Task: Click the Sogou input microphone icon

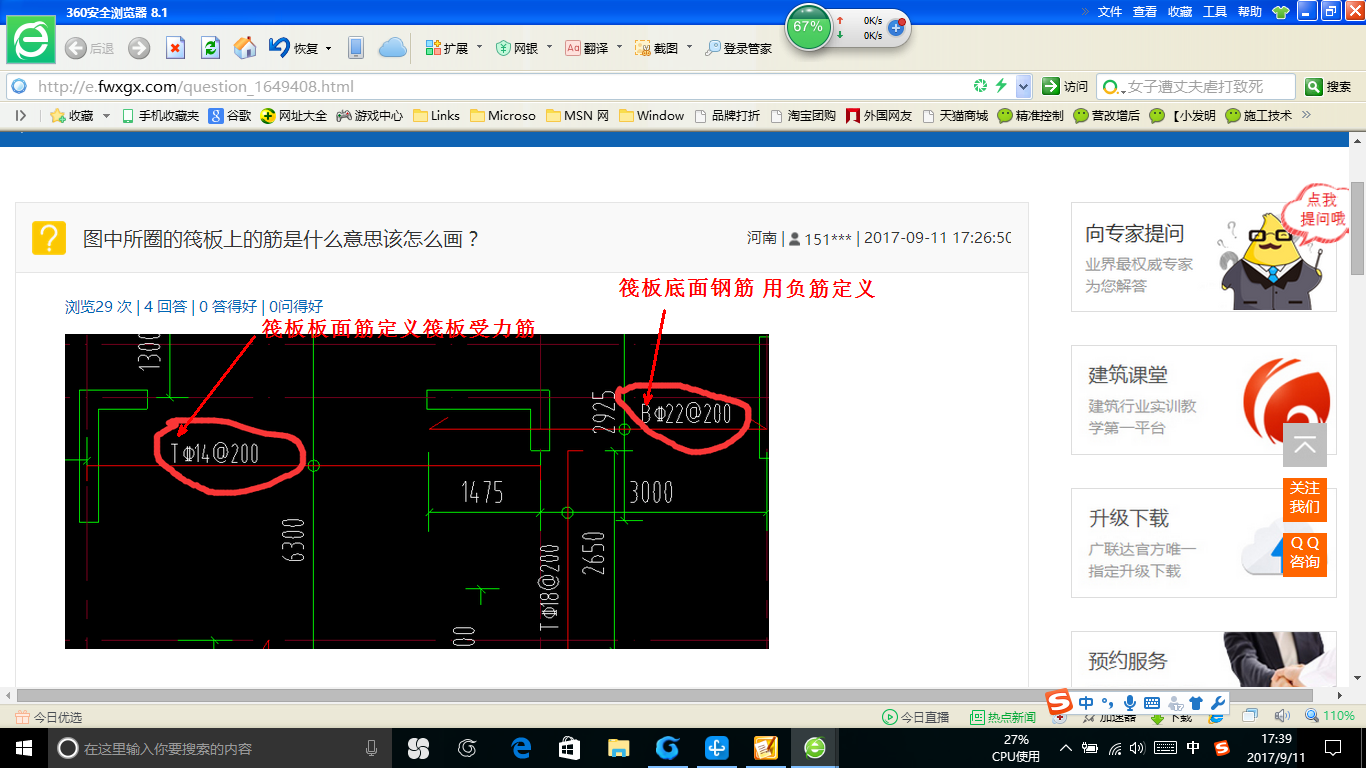Action: pos(1130,703)
